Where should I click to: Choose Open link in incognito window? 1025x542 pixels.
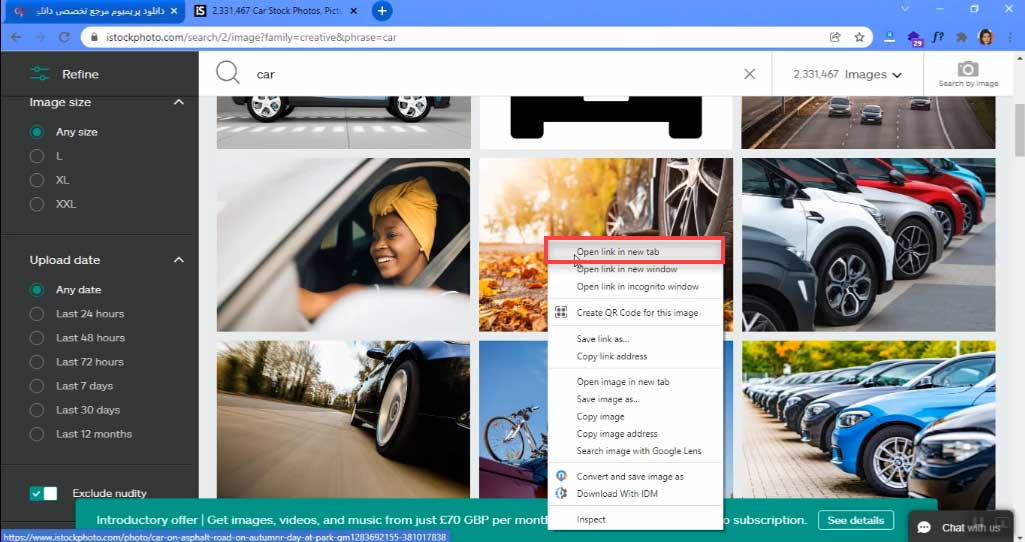(635, 286)
